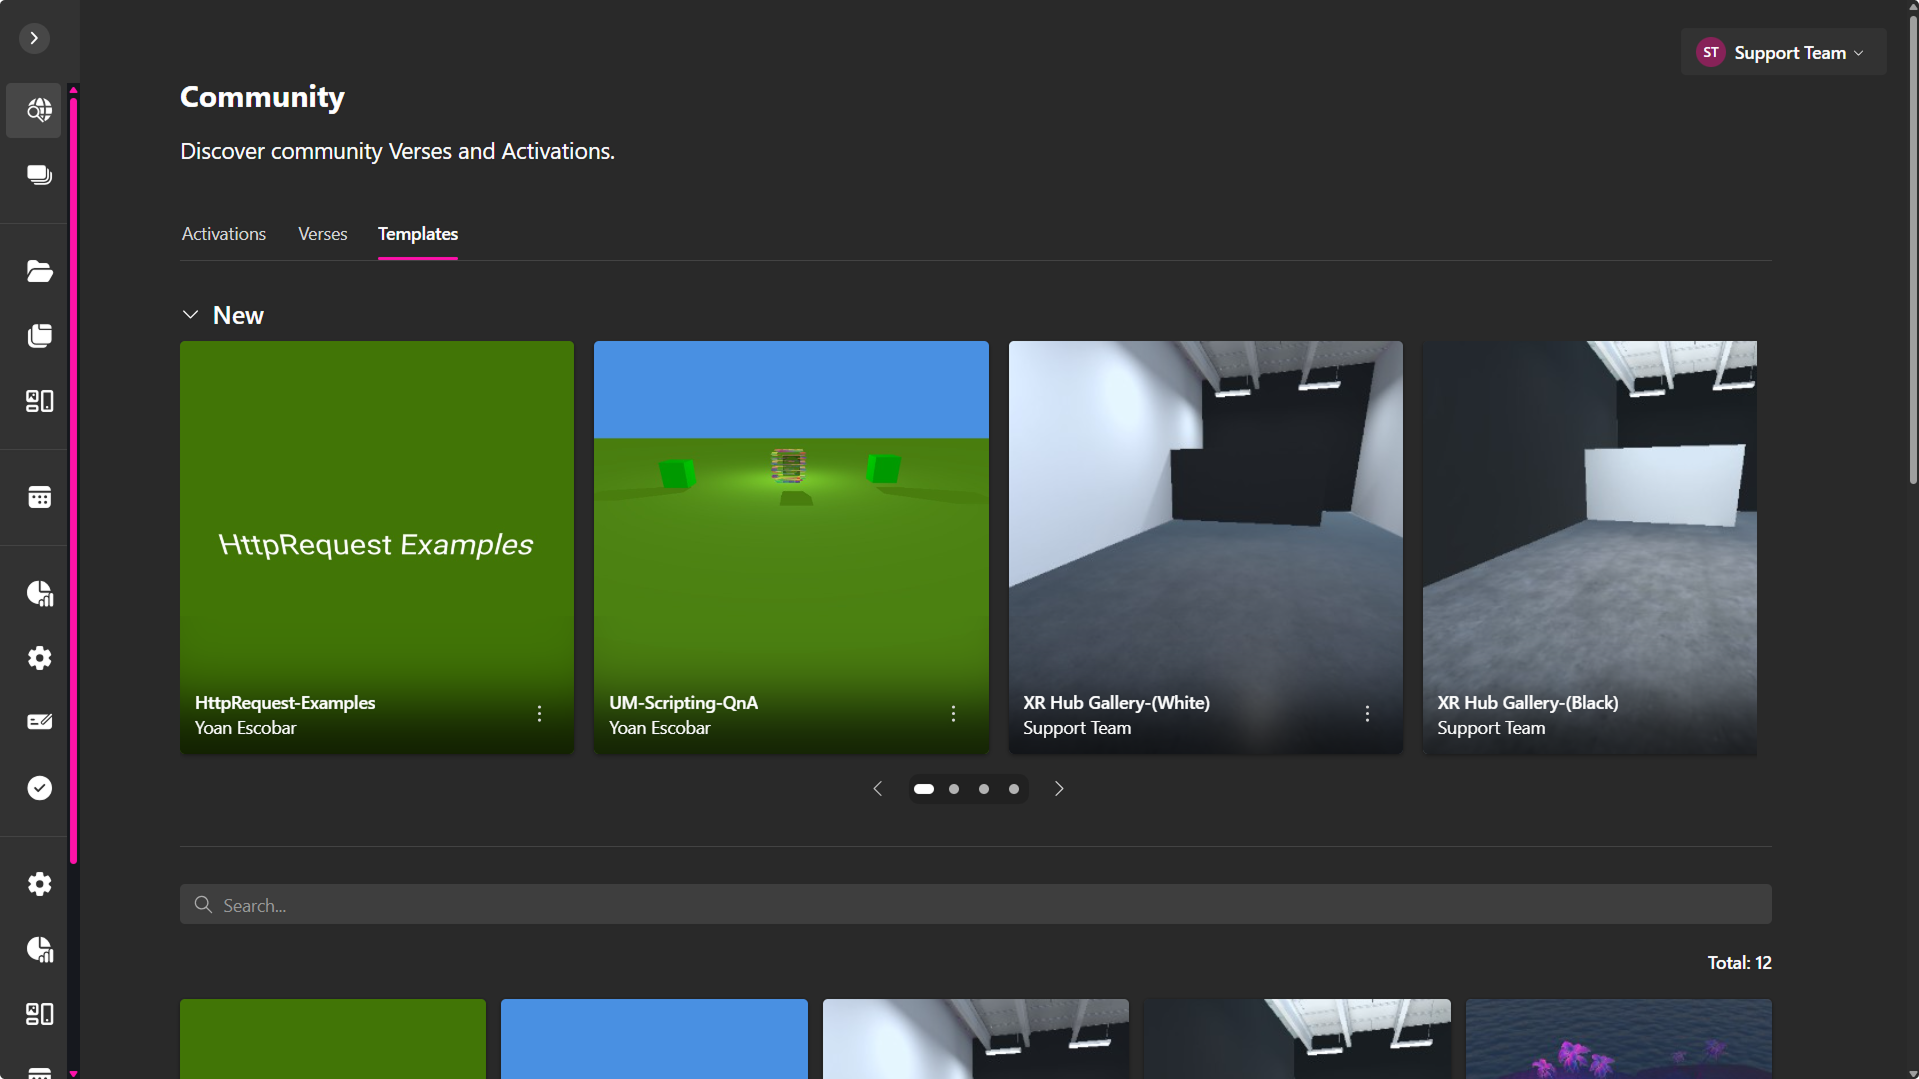The width and height of the screenshot is (1919, 1079).
Task: Click the Search templates input field
Action: tap(975, 905)
